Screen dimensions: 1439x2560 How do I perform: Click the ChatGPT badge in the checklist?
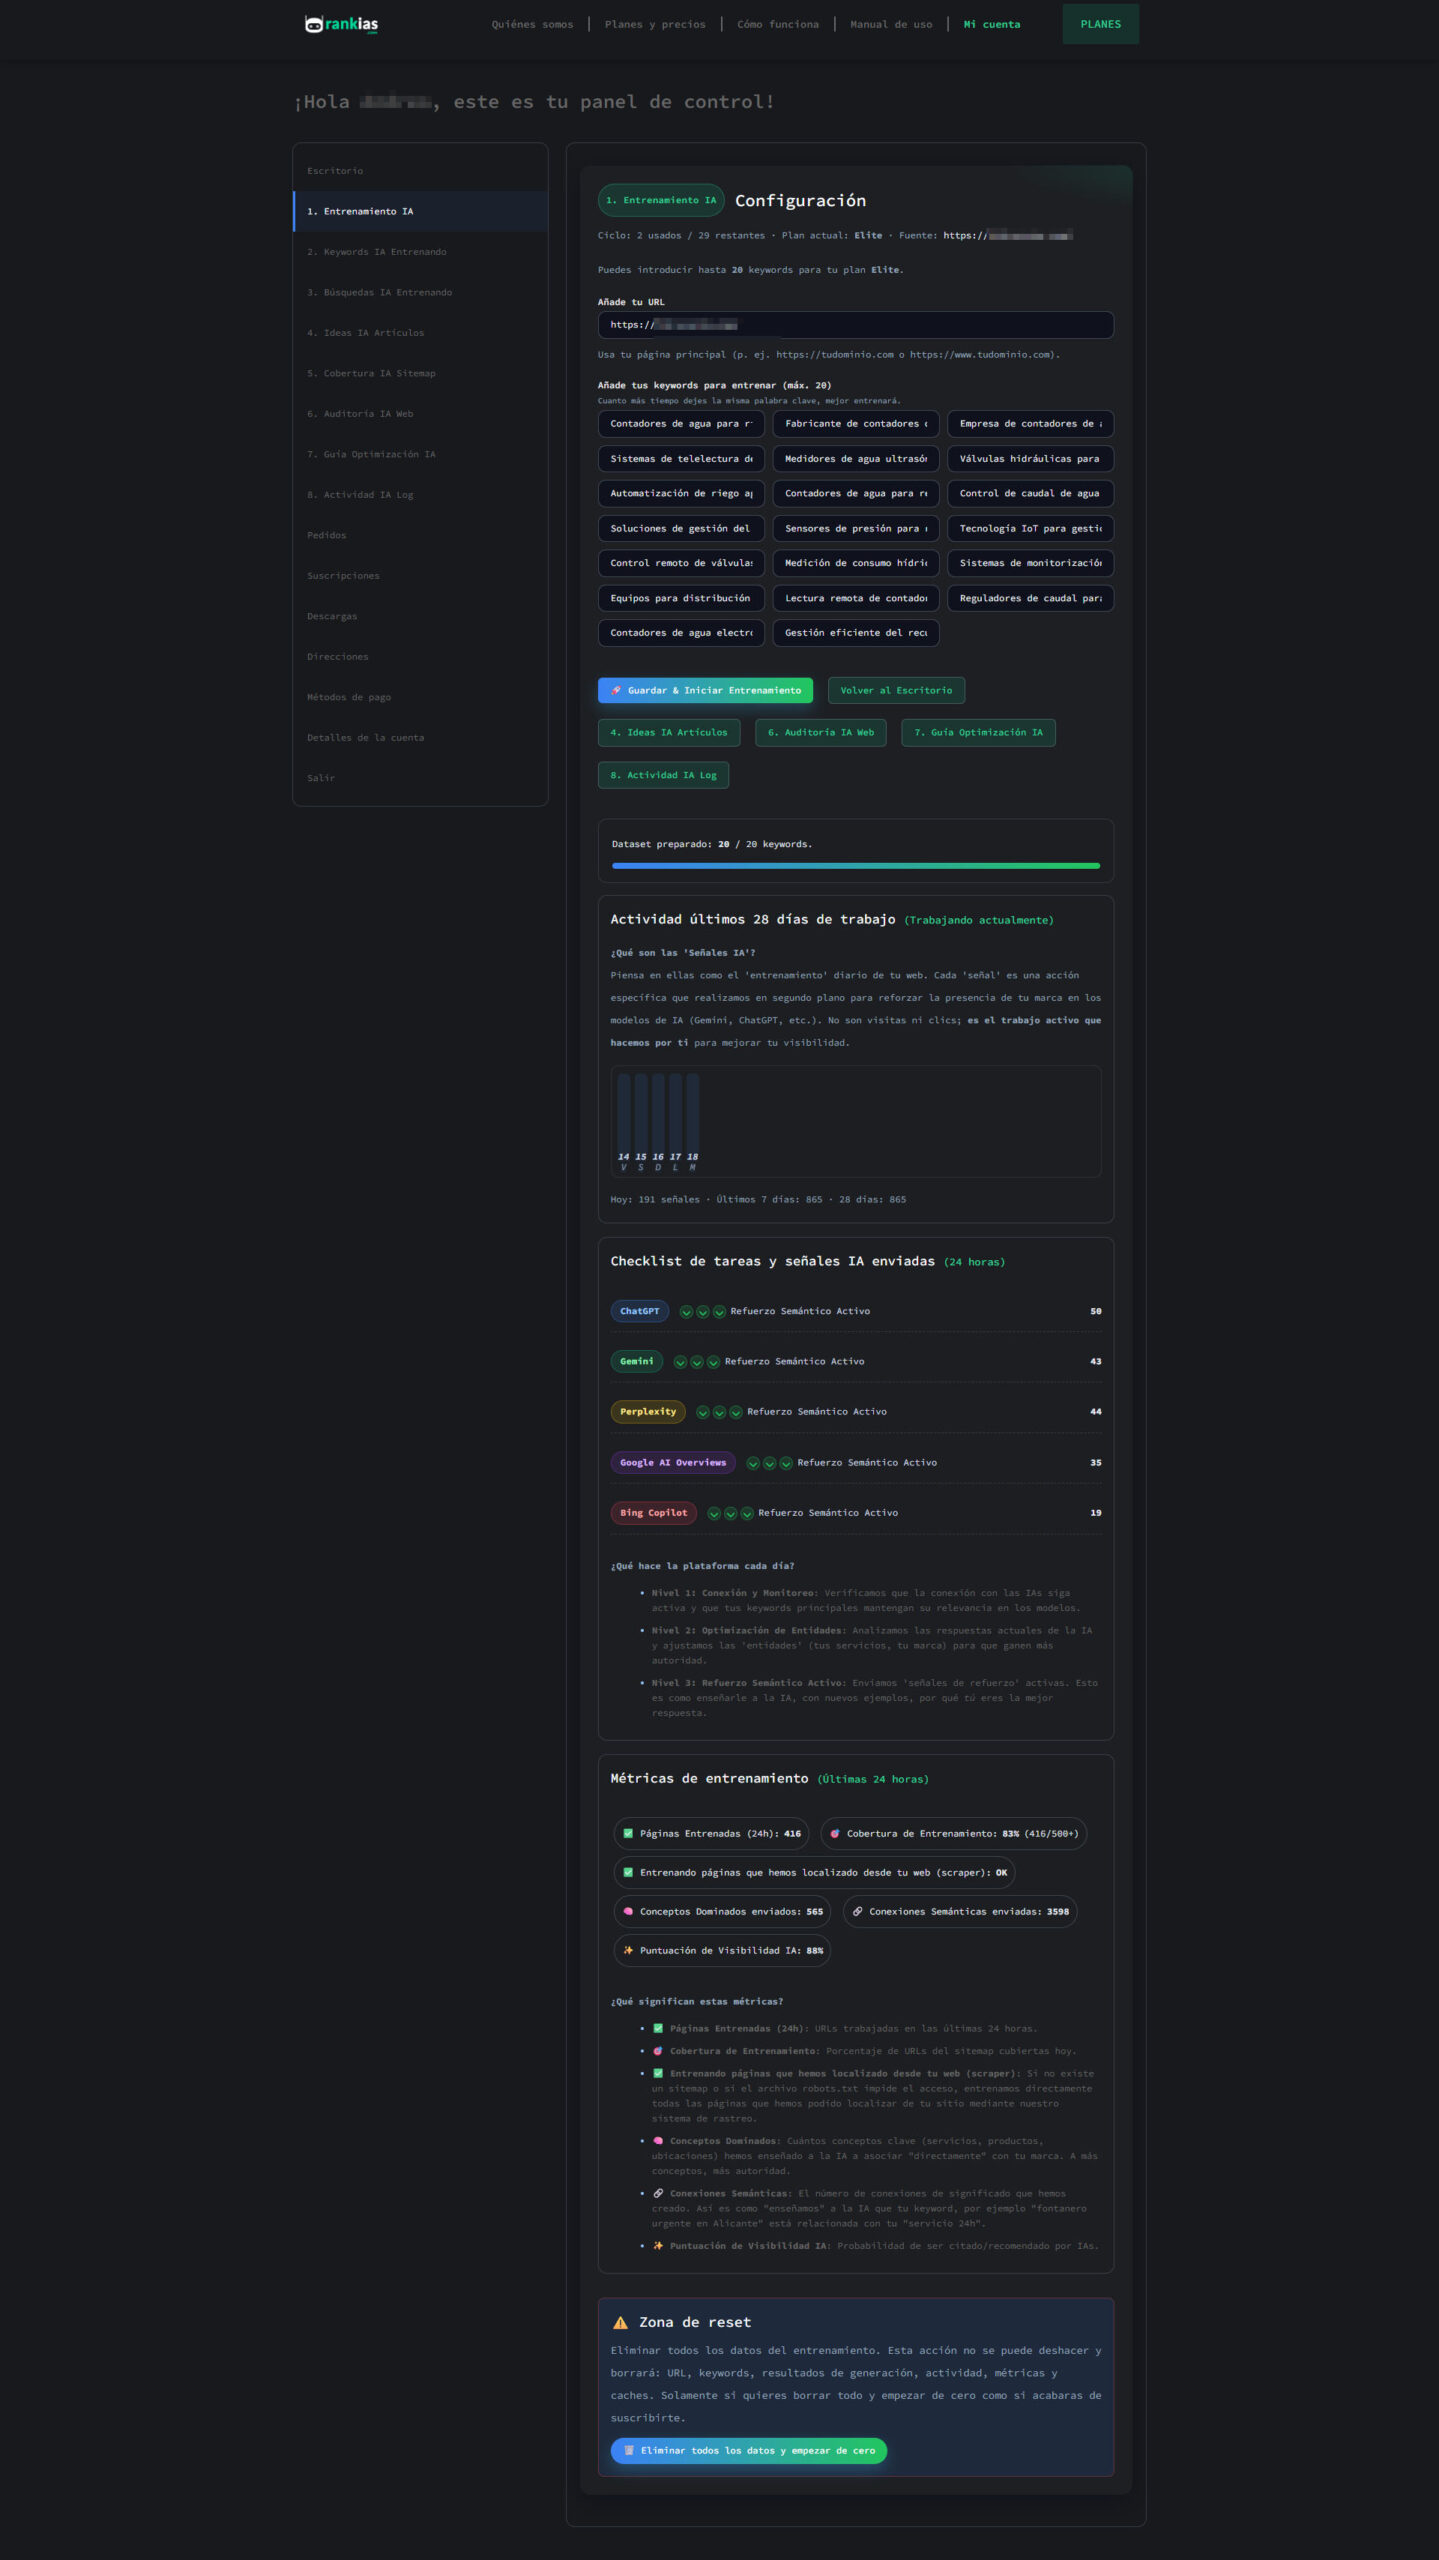639,1311
